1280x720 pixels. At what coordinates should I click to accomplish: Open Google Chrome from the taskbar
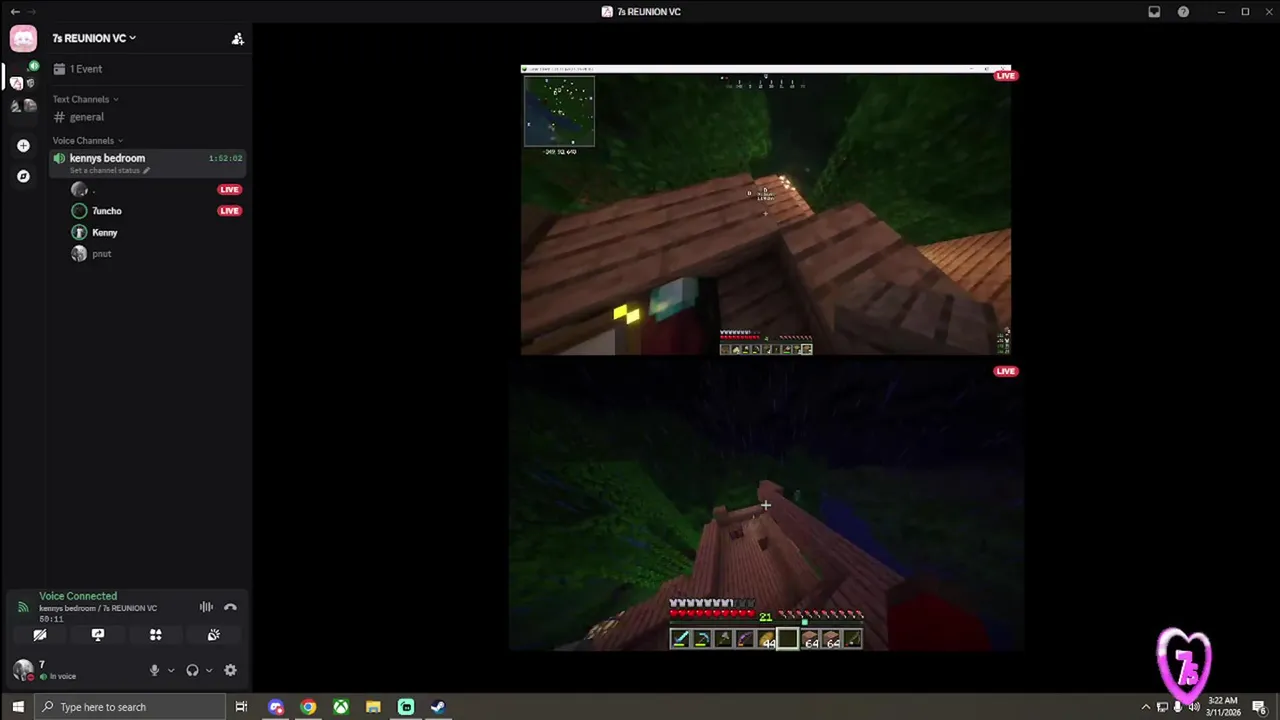[x=308, y=707]
